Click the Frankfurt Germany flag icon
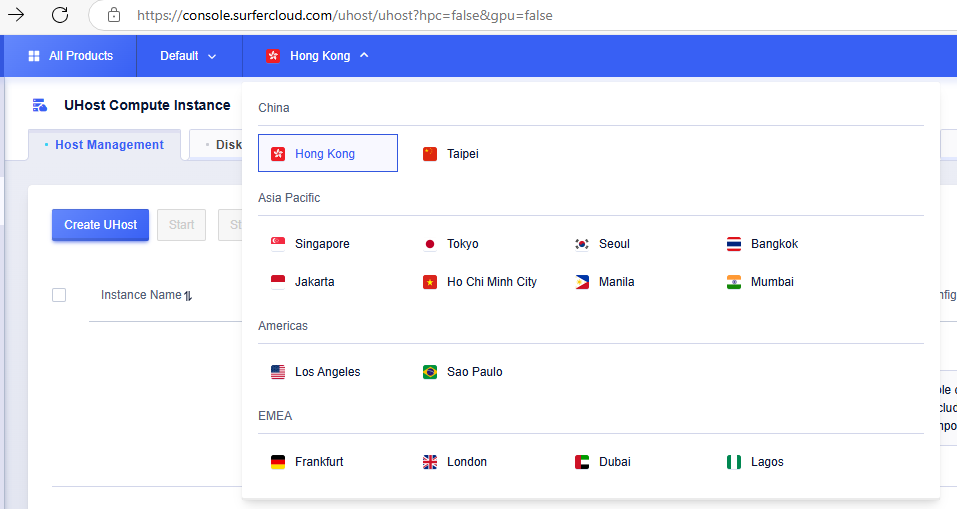957x509 pixels. coord(278,461)
